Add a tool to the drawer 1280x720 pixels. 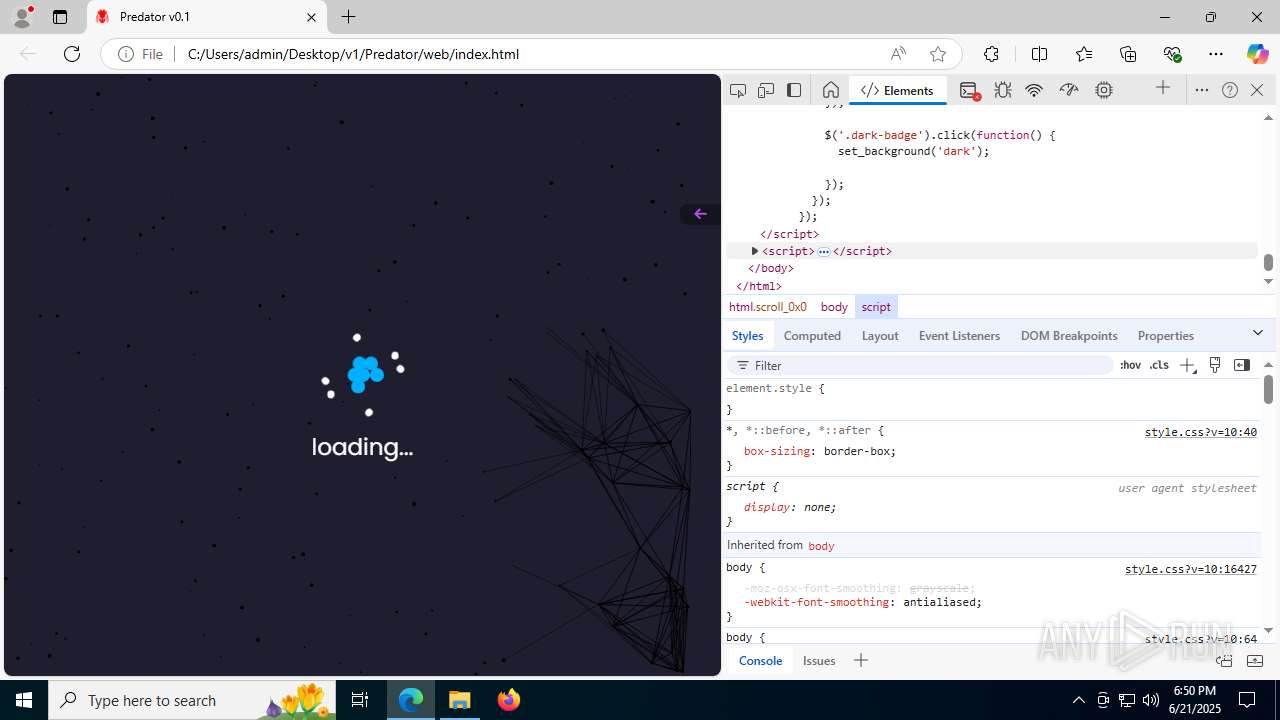861,660
